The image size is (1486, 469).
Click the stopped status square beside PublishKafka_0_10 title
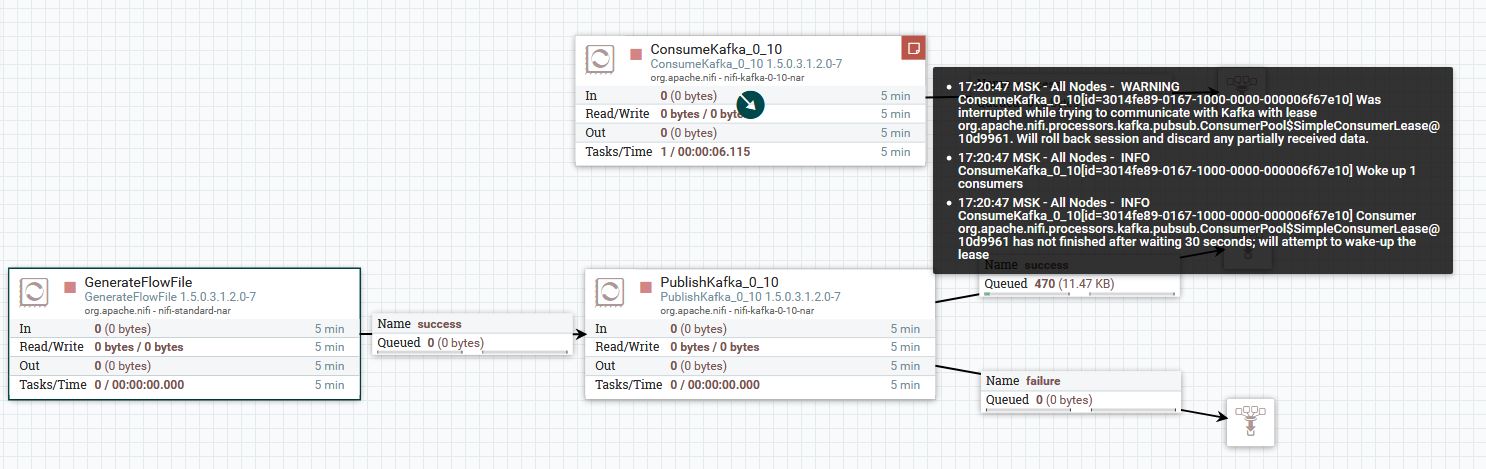pyautogui.click(x=646, y=287)
